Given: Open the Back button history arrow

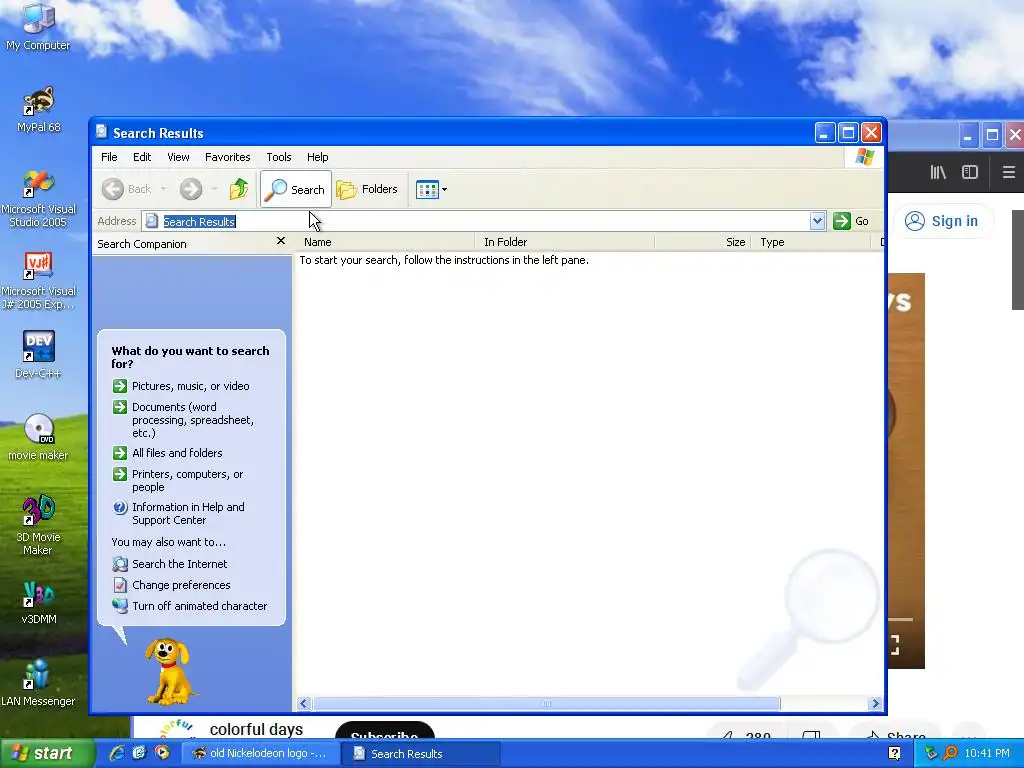Looking at the screenshot, I should pos(163,189).
